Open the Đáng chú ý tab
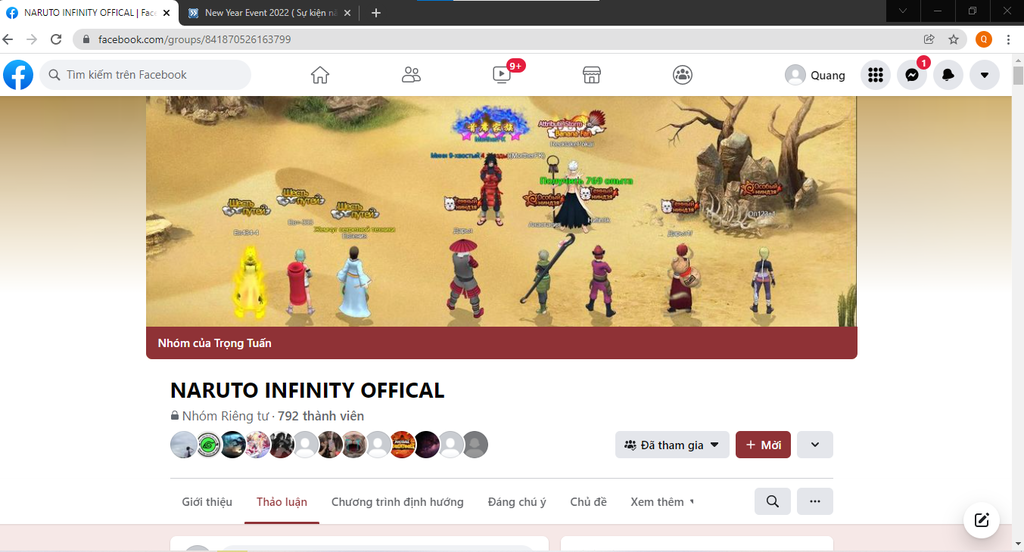 517,502
